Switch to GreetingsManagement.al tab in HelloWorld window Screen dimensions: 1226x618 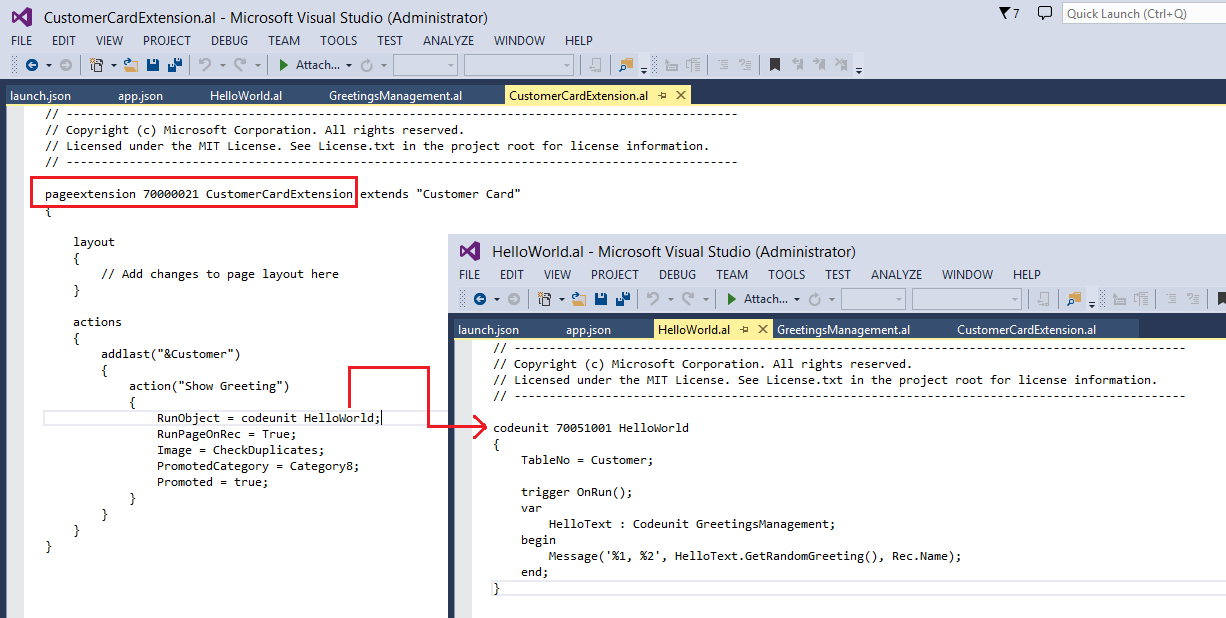843,330
